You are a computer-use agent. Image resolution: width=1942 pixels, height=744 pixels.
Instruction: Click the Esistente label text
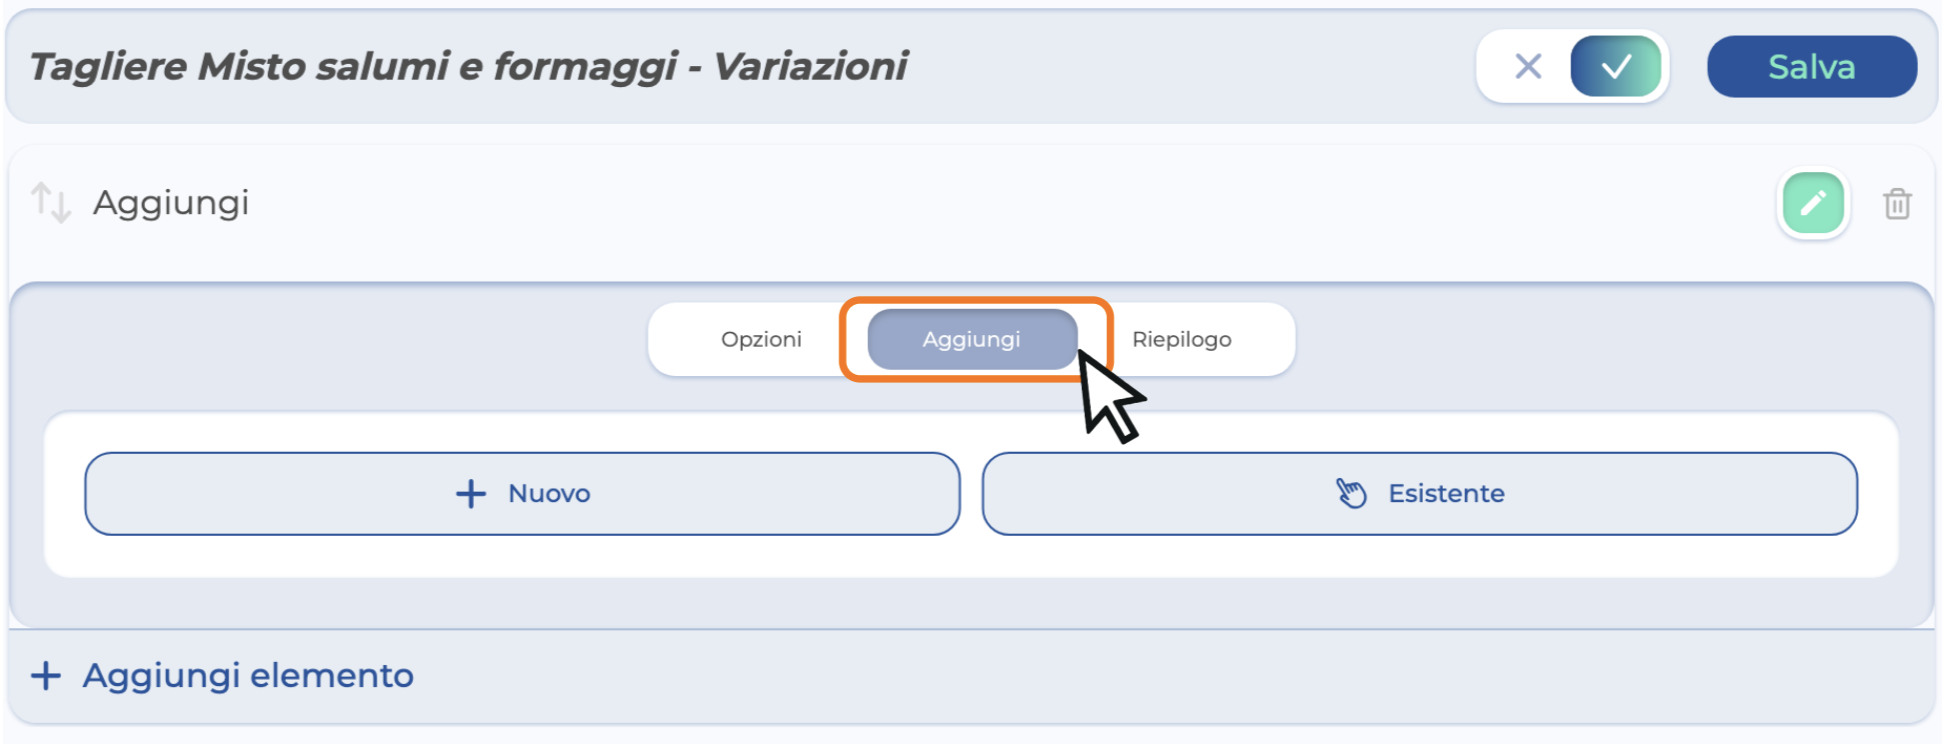point(1446,494)
